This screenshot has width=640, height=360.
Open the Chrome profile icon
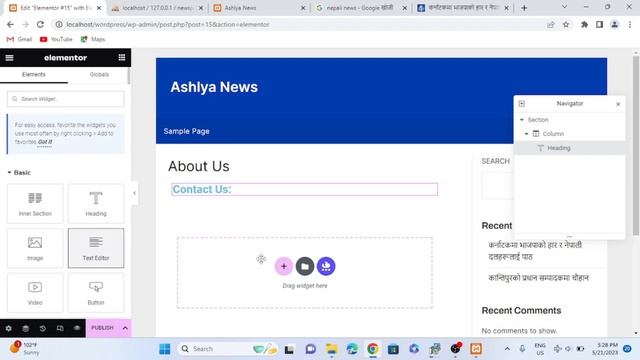(614, 24)
